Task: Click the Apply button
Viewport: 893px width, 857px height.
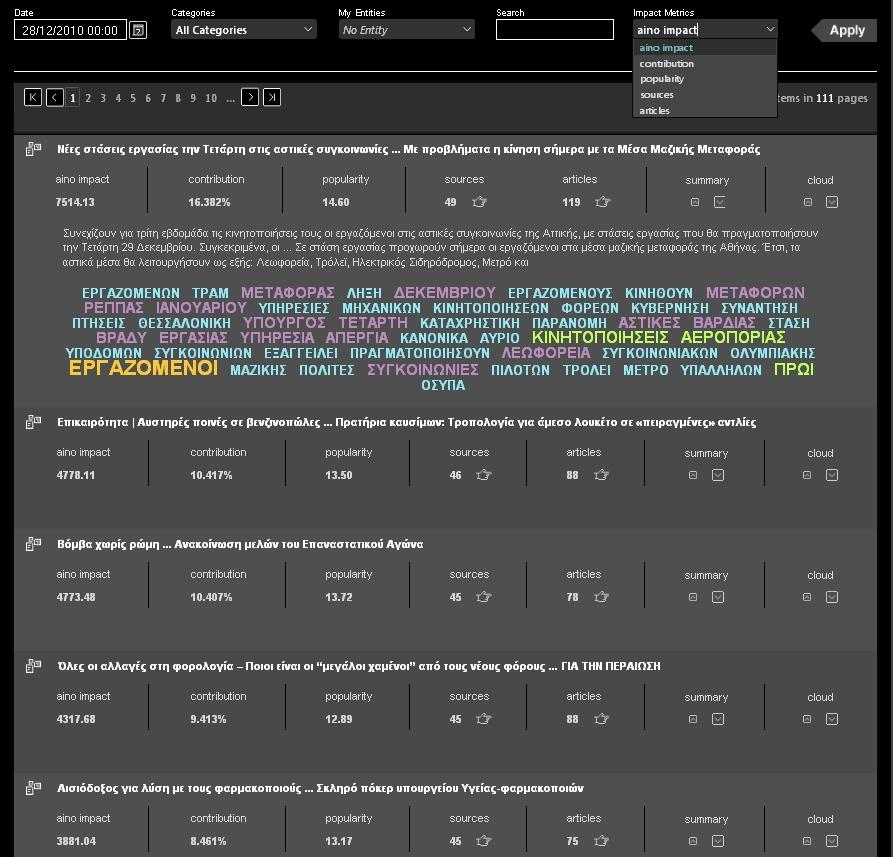Action: coord(844,30)
